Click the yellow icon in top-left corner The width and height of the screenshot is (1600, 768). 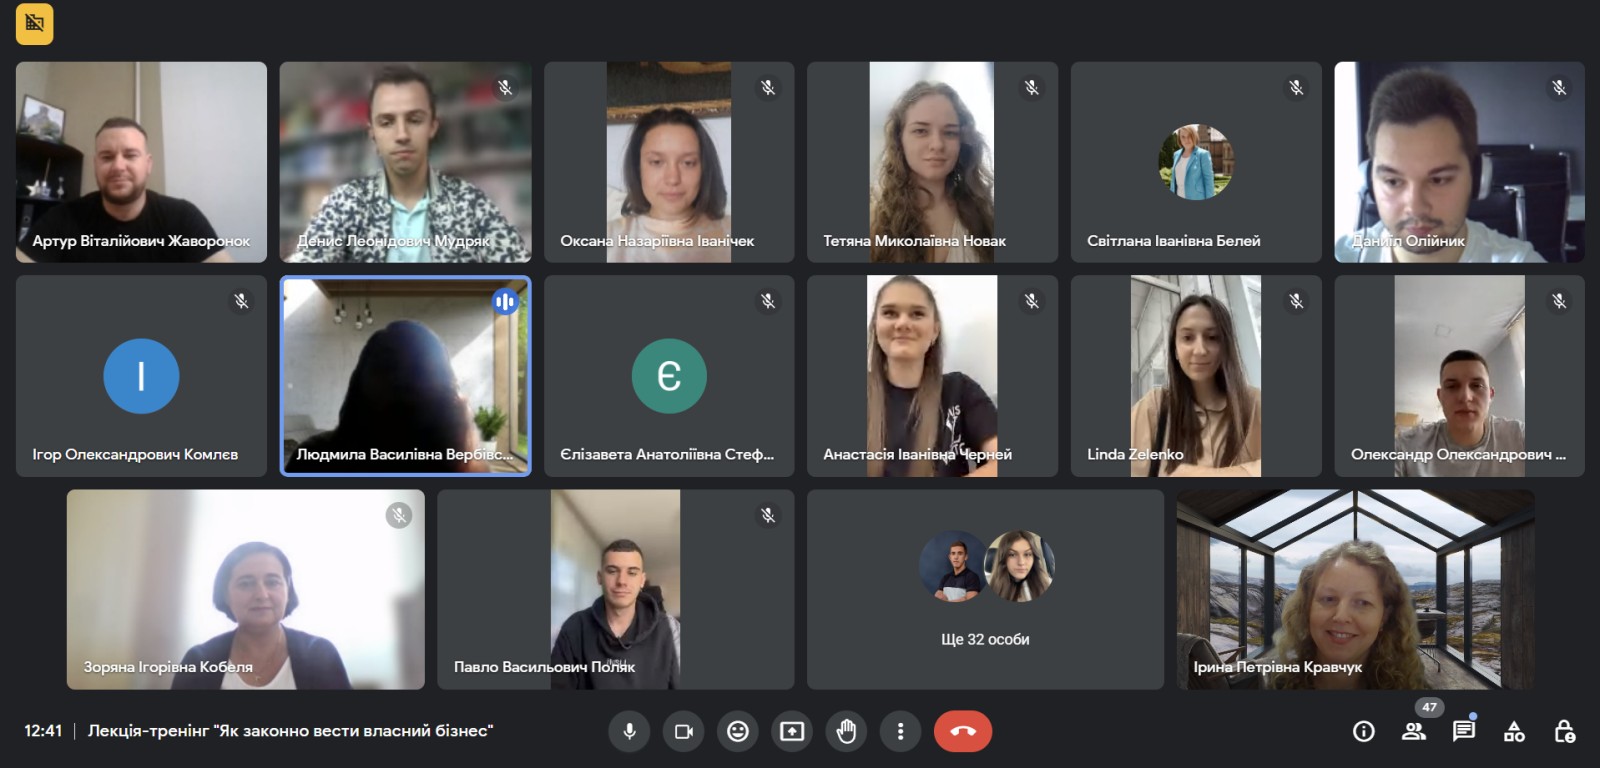pyautogui.click(x=35, y=24)
